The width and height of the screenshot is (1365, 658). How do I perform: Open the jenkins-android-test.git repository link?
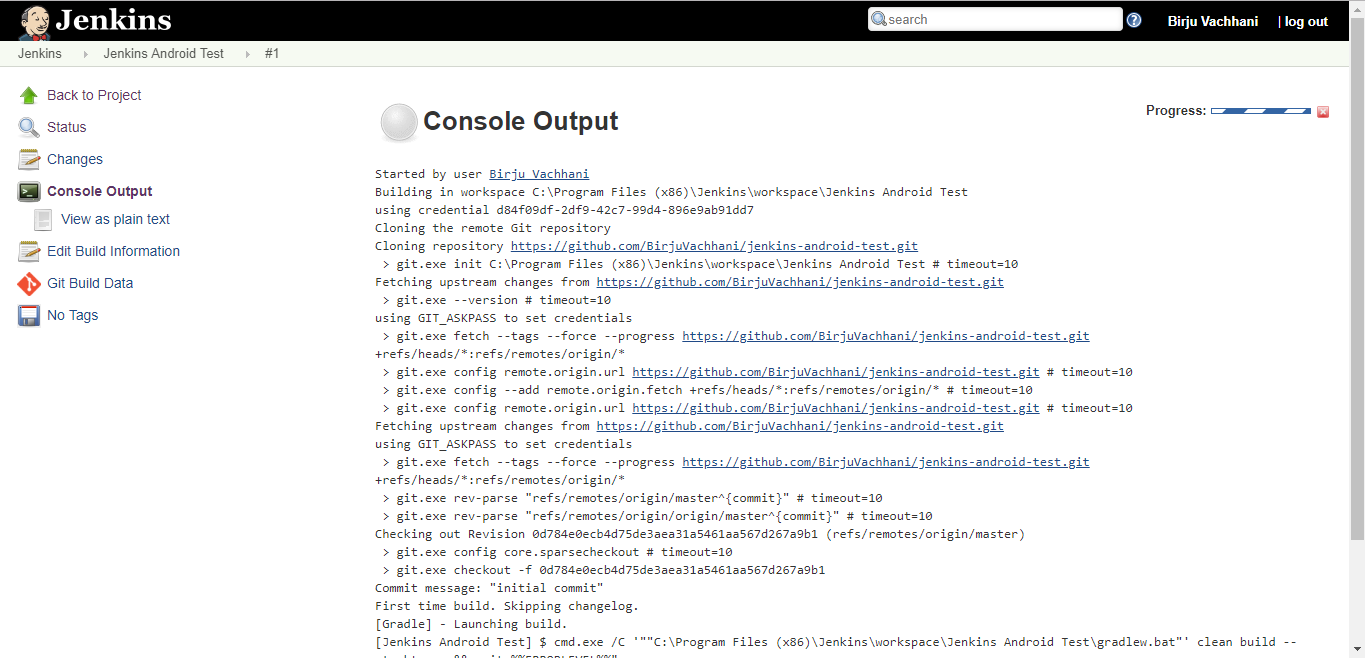[713, 245]
